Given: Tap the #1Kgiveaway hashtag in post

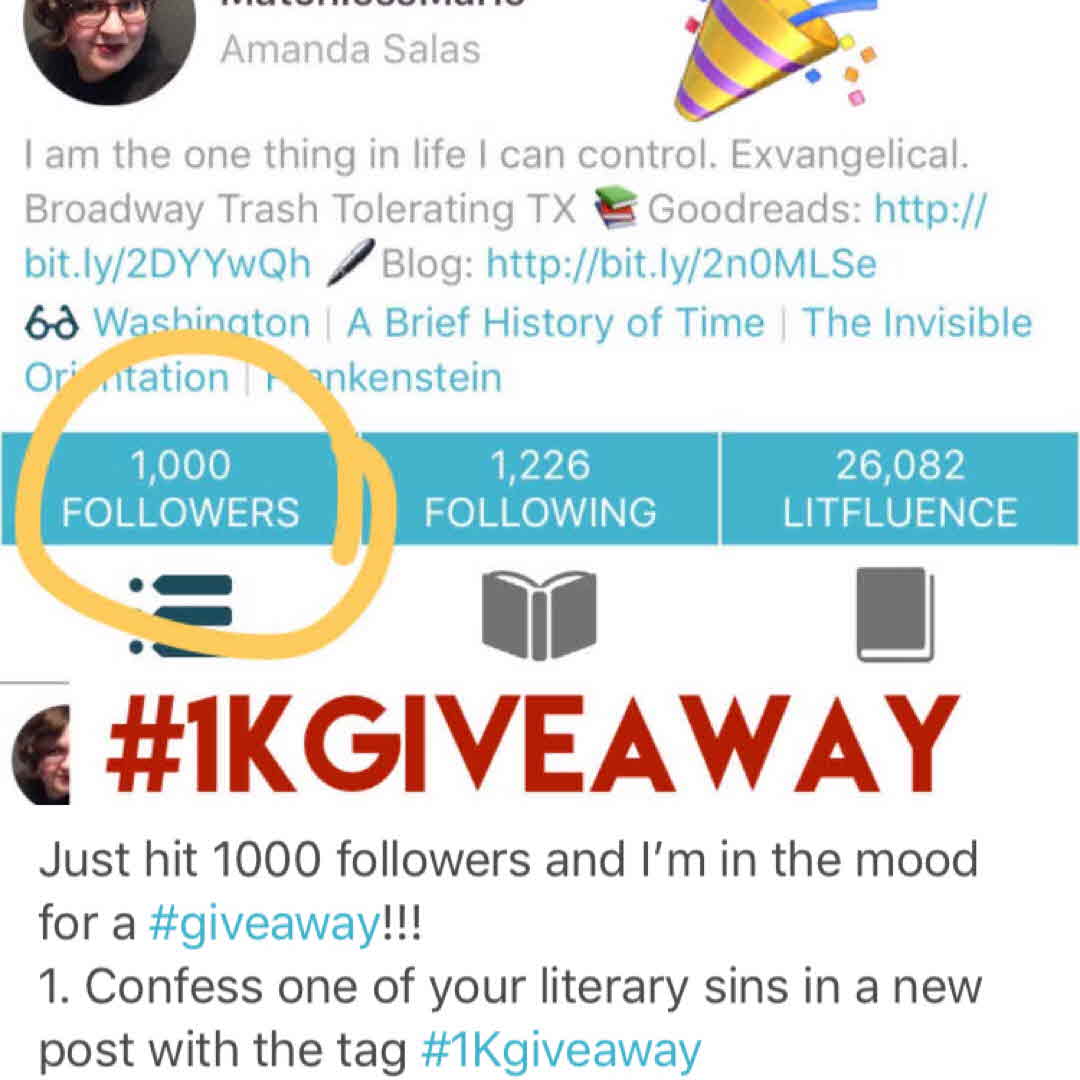Looking at the screenshot, I should point(561,1050).
